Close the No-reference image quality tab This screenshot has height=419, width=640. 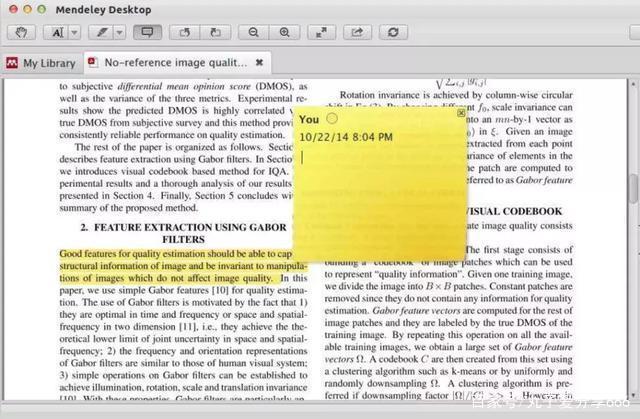pyautogui.click(x=260, y=63)
